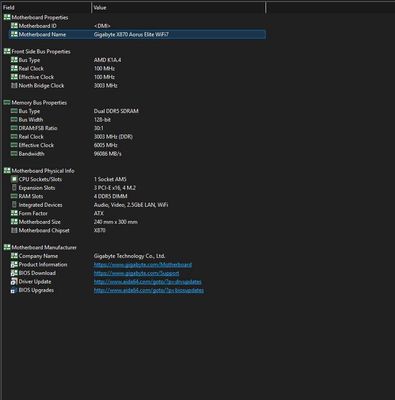
Task: Open the aida64 BIOS updates link
Action: (x=149, y=290)
